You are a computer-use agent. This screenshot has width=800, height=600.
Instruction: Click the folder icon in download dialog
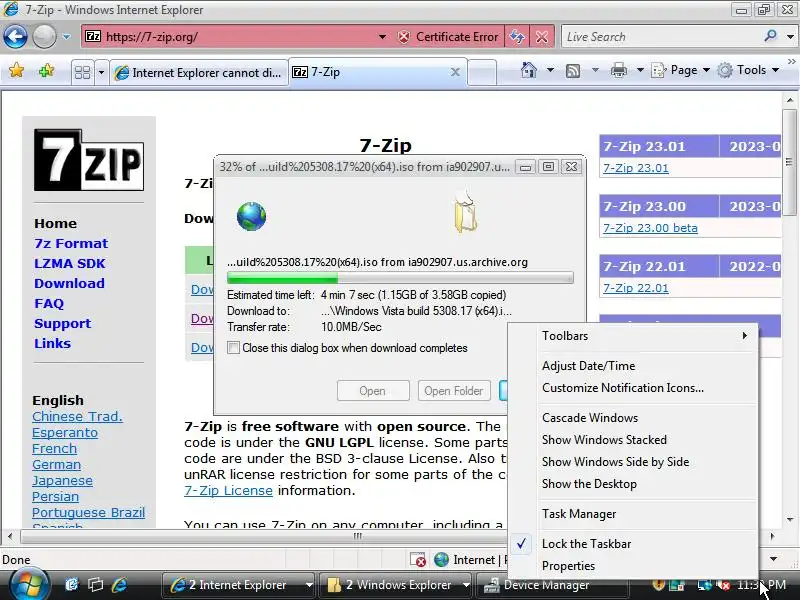[x=465, y=213]
